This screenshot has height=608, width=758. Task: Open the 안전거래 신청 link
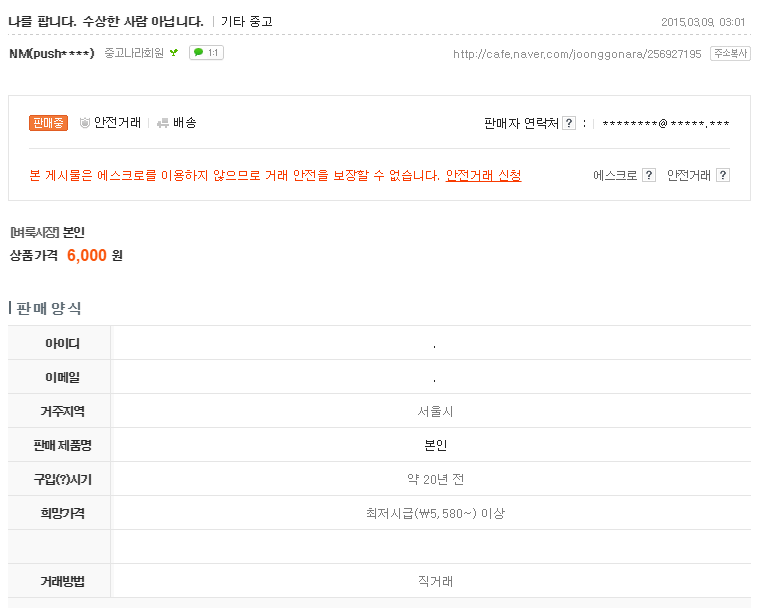(x=483, y=175)
